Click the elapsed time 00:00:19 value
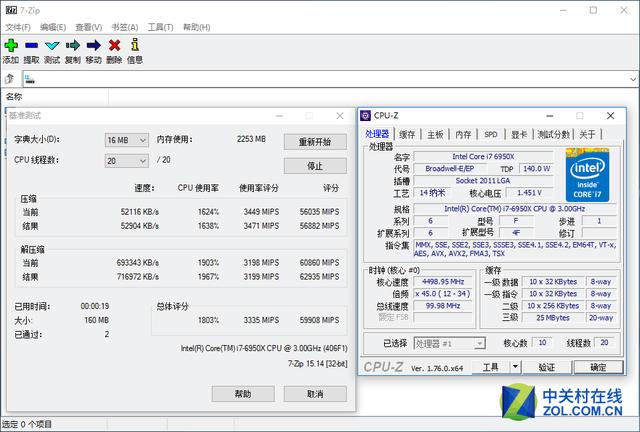Screen dimensions: 640x432 coord(95,306)
